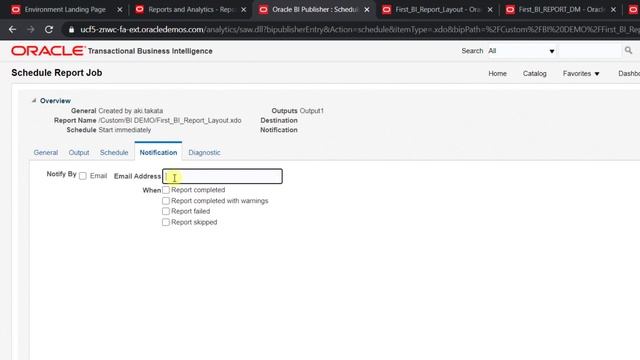The image size is (640, 360).
Task: Click the report path /Custom/BI DEMO/First_BI_Report_Layout.xdo
Action: pyautogui.click(x=170, y=120)
